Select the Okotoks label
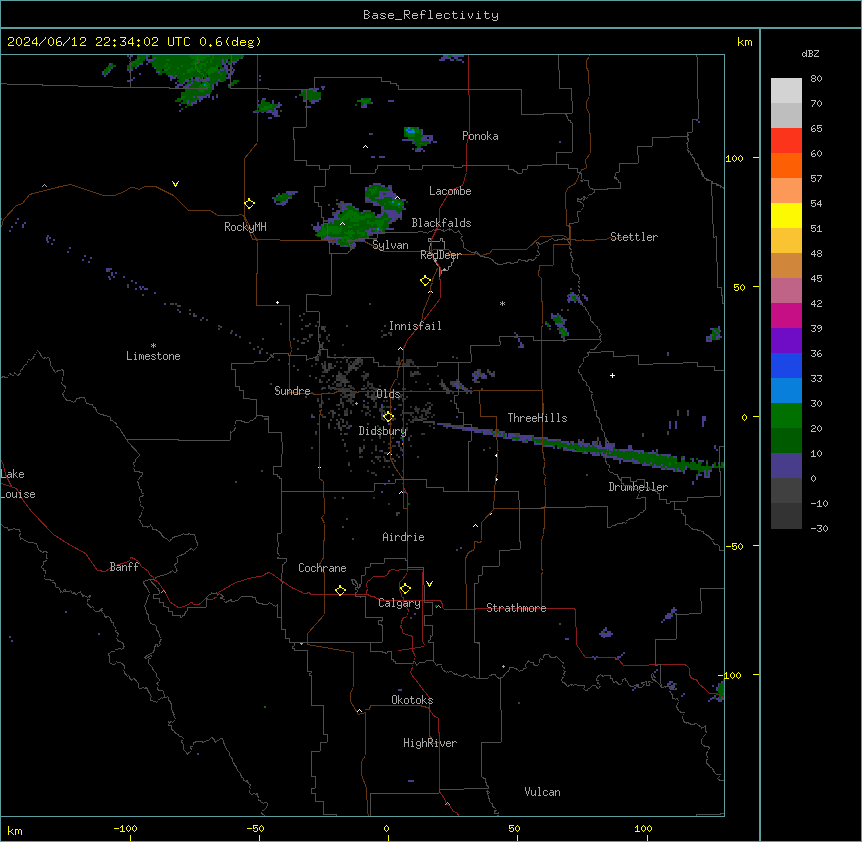Screen dimensions: 862x842 (412, 700)
